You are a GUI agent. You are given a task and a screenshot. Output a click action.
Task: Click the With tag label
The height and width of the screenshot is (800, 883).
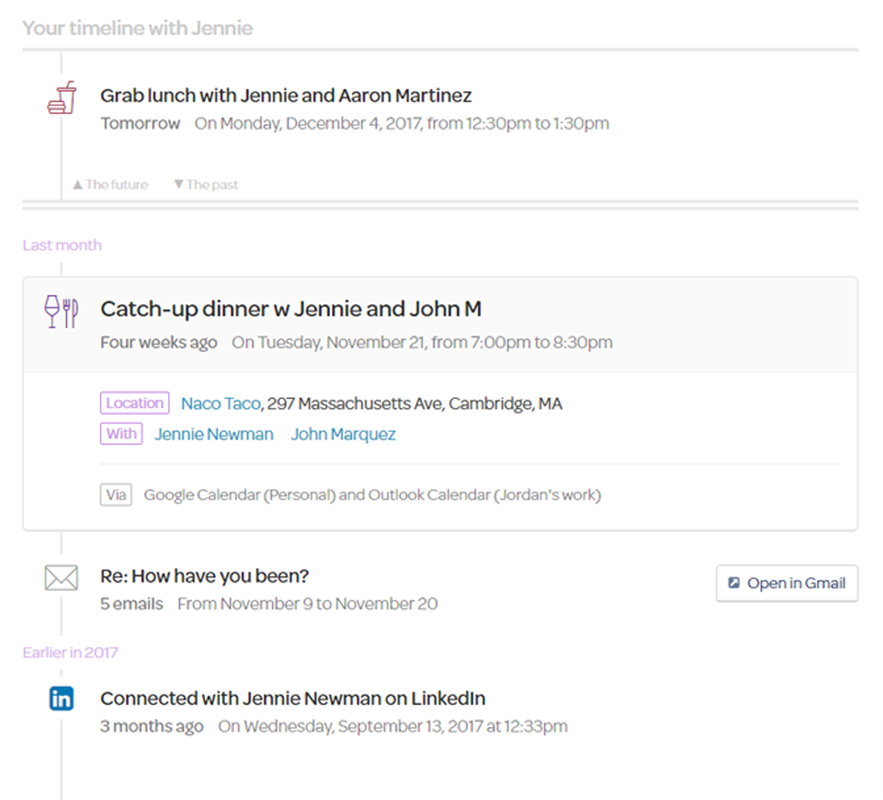point(121,434)
